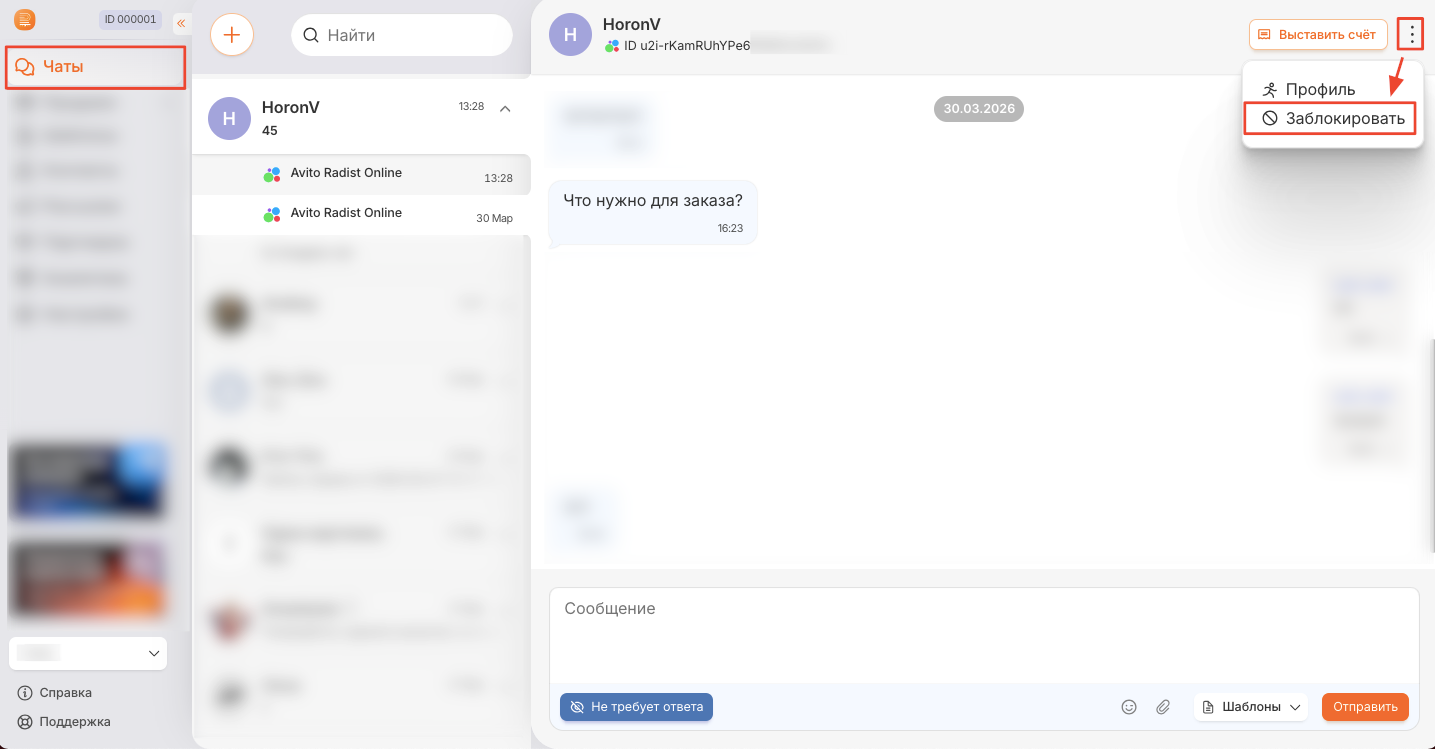Screen dimensions: 1435x749
Task: Click HoronV avatar in chat header
Action: tap(570, 35)
